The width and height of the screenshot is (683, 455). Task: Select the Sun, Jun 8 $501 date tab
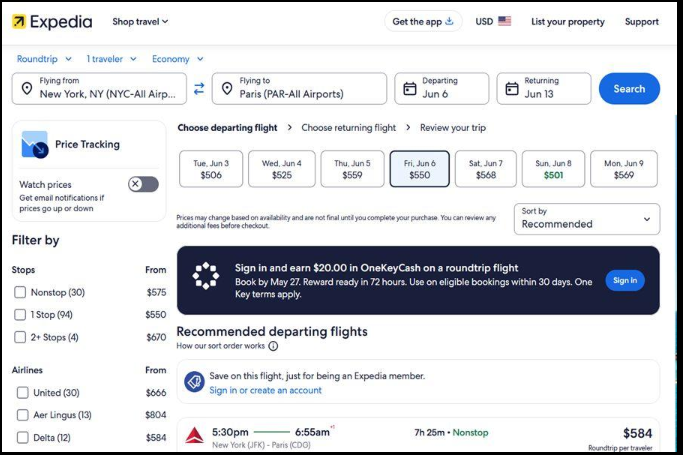click(x=553, y=169)
